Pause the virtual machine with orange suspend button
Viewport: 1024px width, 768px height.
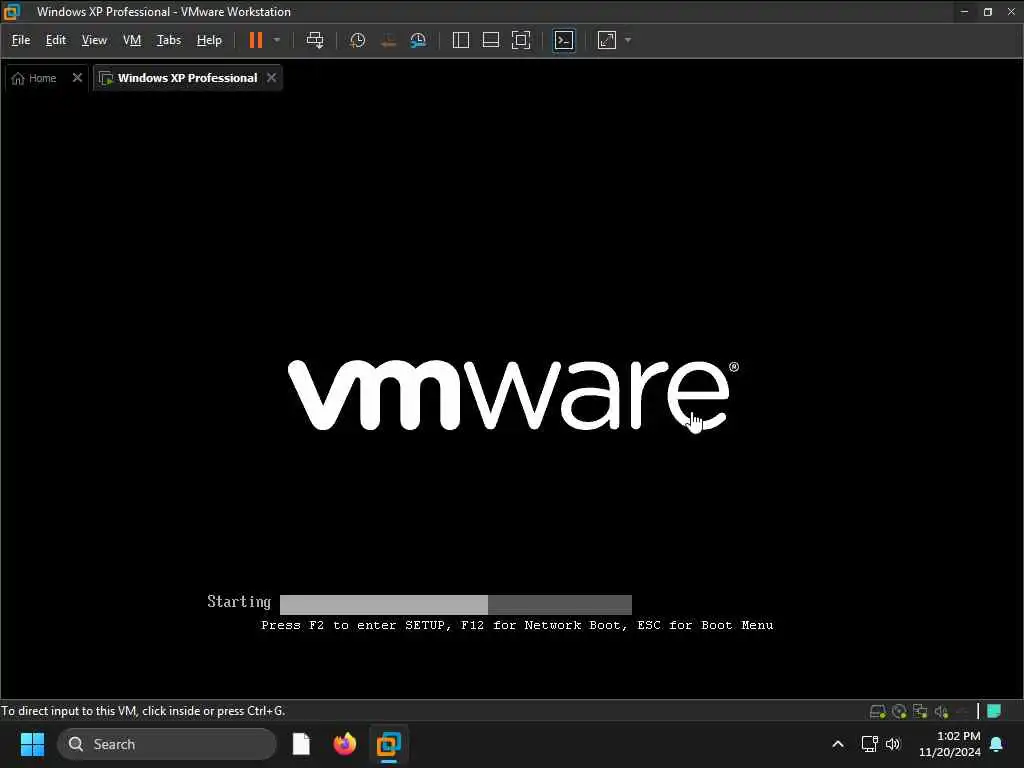point(256,40)
